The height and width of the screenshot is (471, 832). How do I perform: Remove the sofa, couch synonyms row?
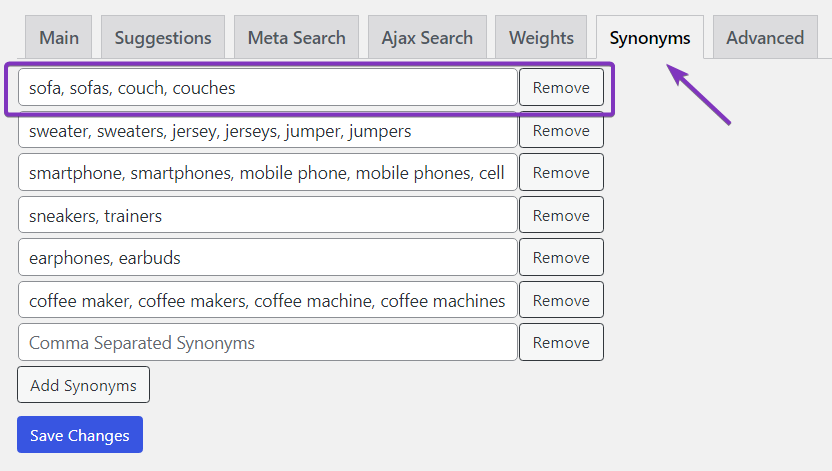pos(561,88)
